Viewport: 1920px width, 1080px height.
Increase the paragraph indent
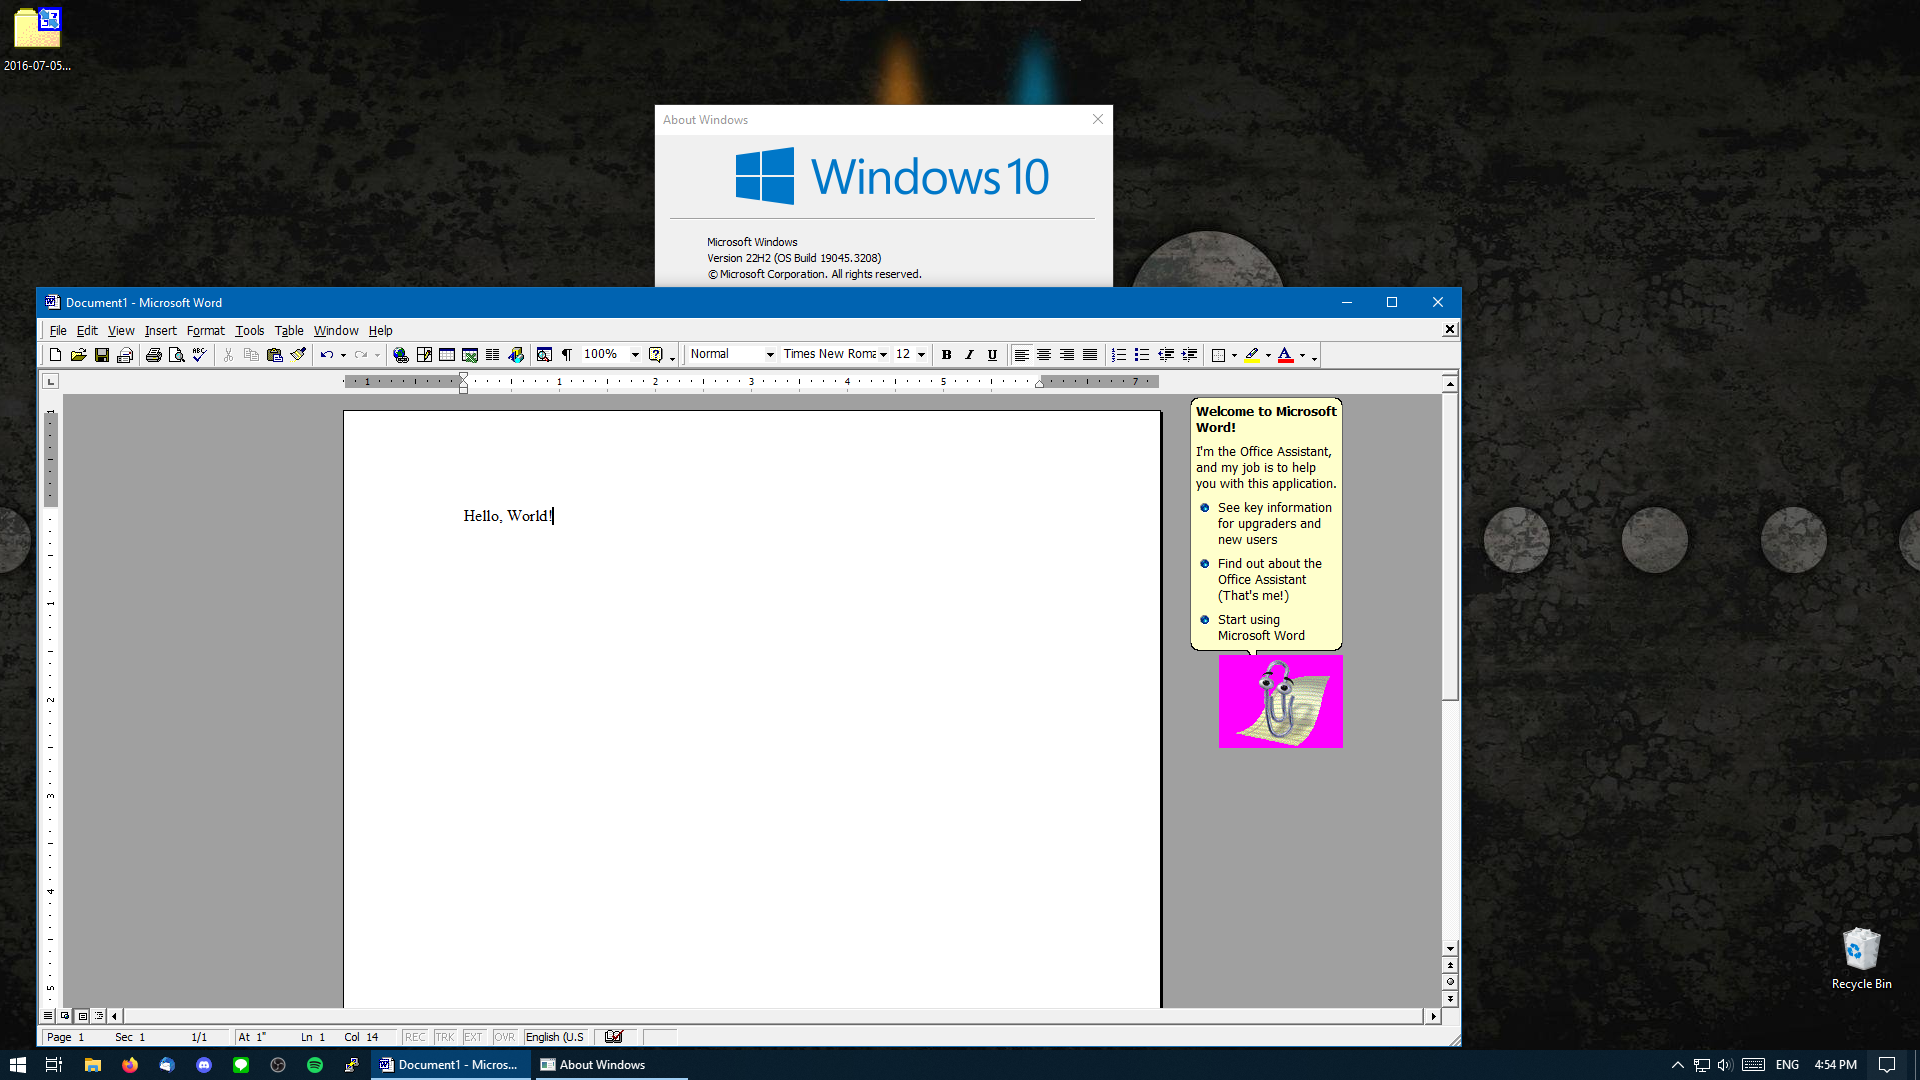pyautogui.click(x=1188, y=355)
